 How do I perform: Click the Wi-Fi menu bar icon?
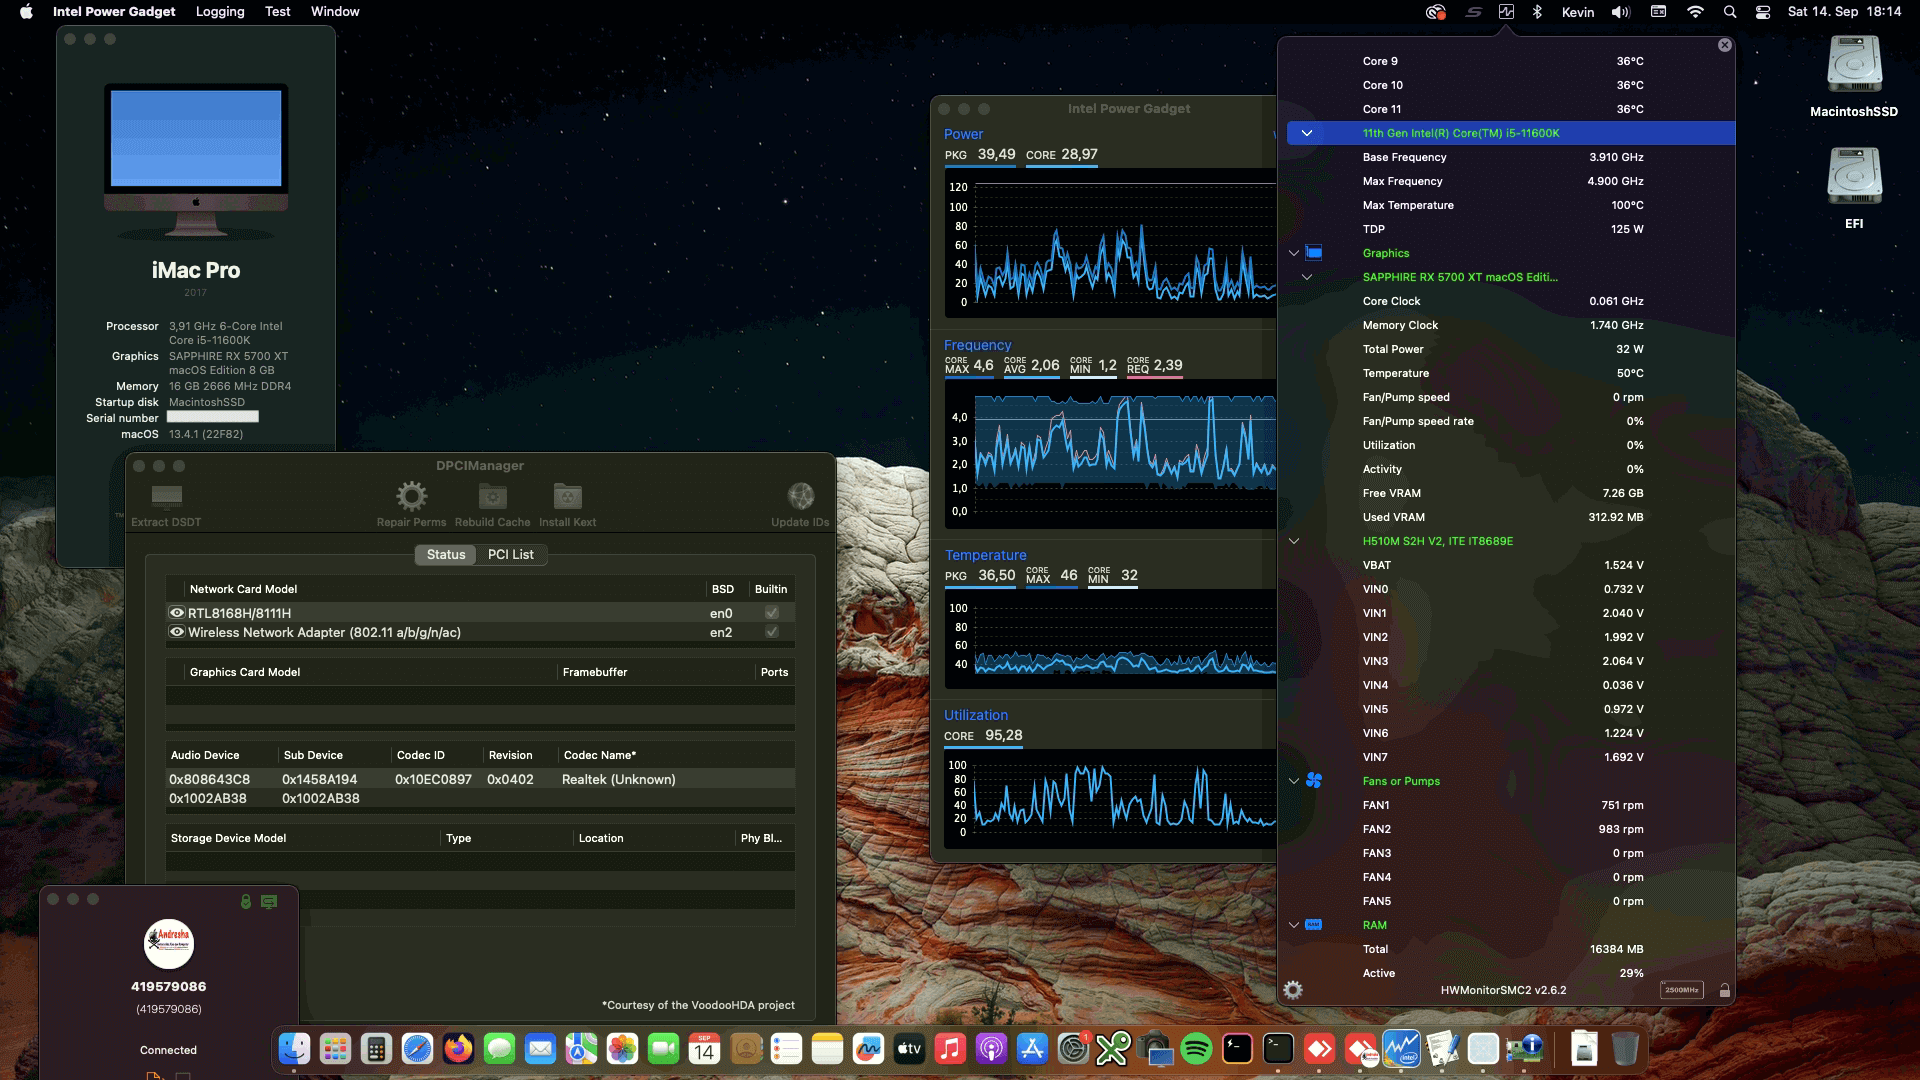[1695, 12]
